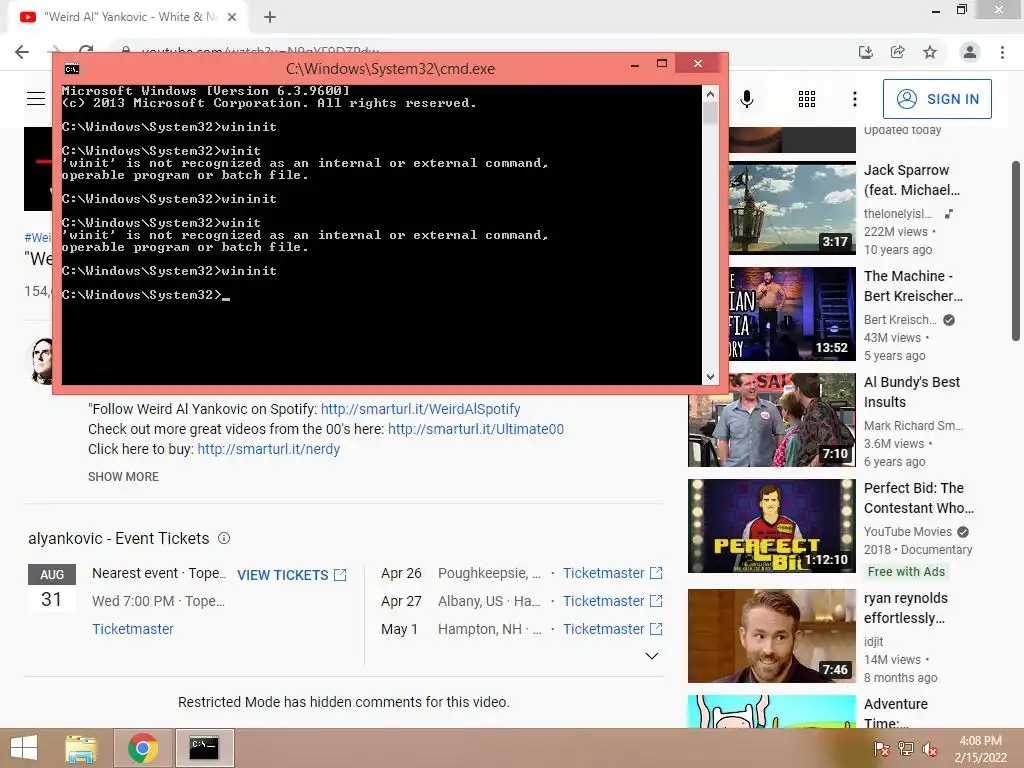This screenshot has width=1024, height=768.
Task: Open Perfect Bid documentary thumbnail
Action: [772, 526]
